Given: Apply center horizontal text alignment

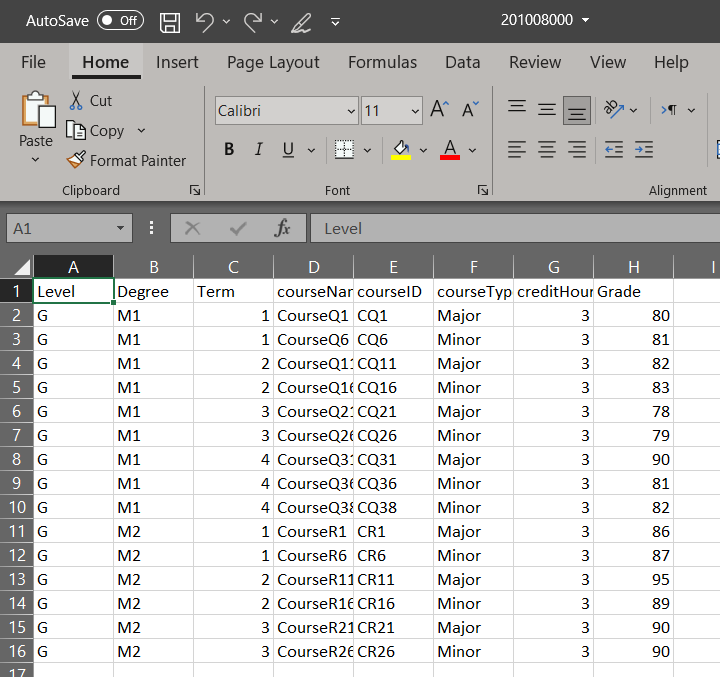Looking at the screenshot, I should [x=547, y=150].
